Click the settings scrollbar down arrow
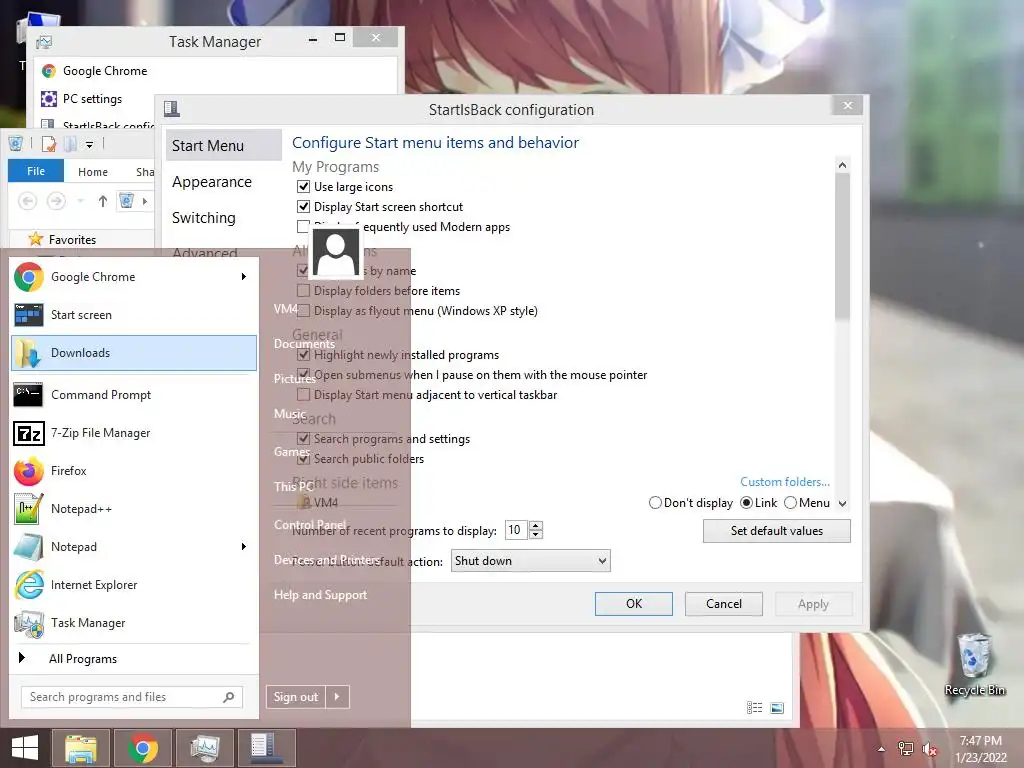1024x768 pixels. coord(842,504)
